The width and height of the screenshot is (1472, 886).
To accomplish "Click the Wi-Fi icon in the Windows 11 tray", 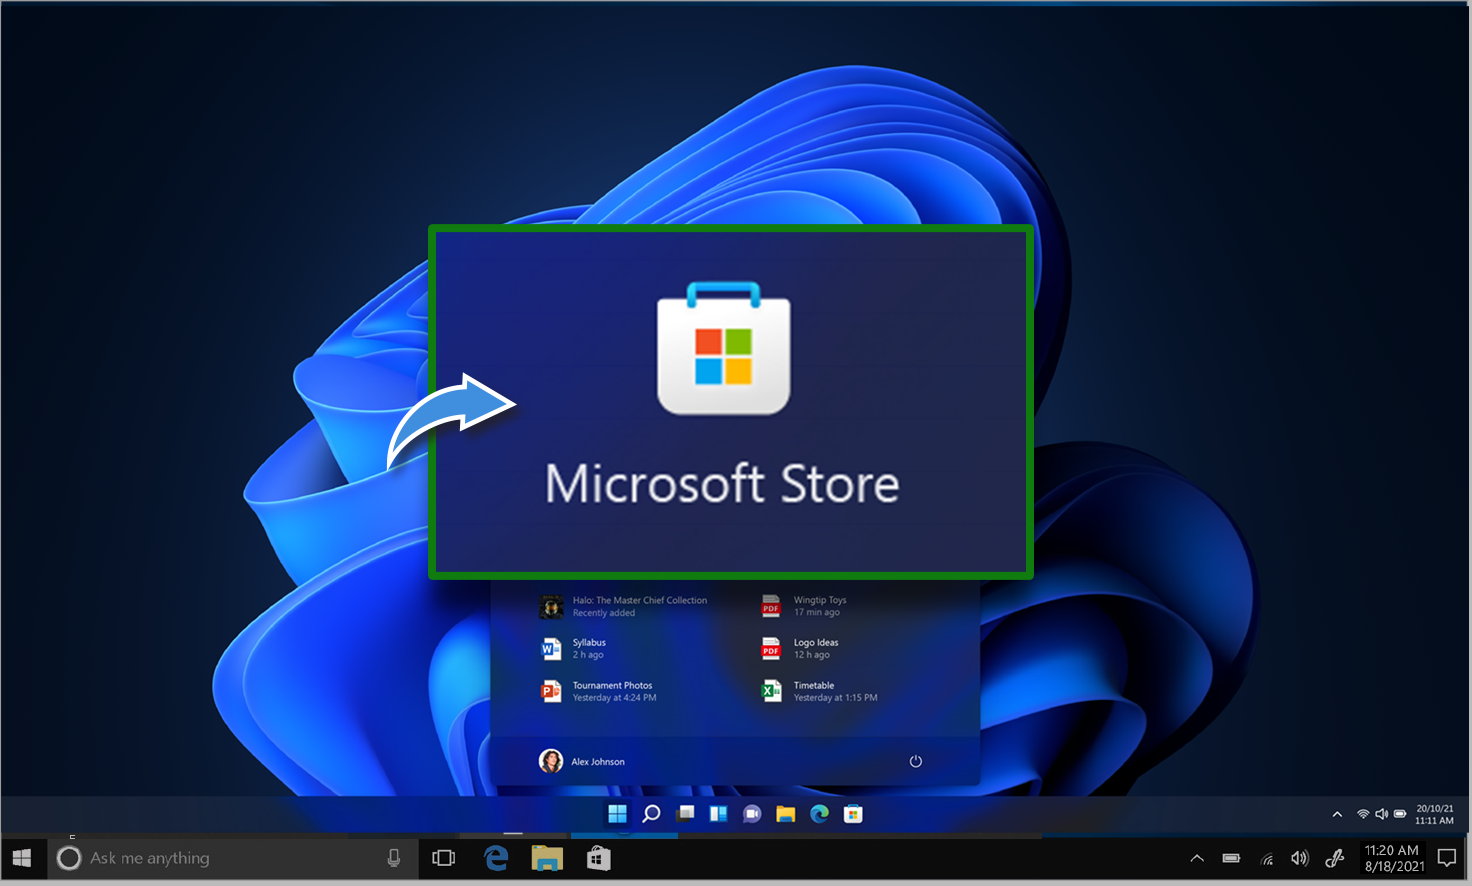I will point(1363,814).
